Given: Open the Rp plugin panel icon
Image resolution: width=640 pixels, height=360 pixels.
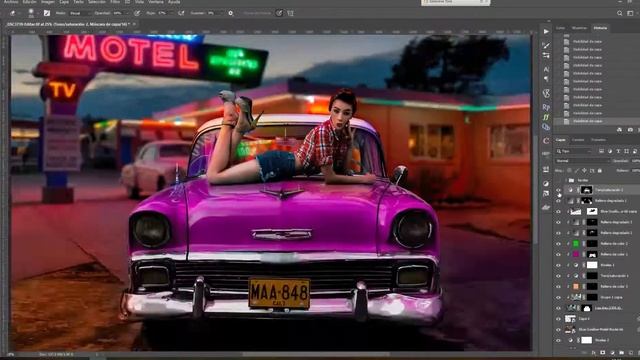Looking at the screenshot, I should (546, 107).
